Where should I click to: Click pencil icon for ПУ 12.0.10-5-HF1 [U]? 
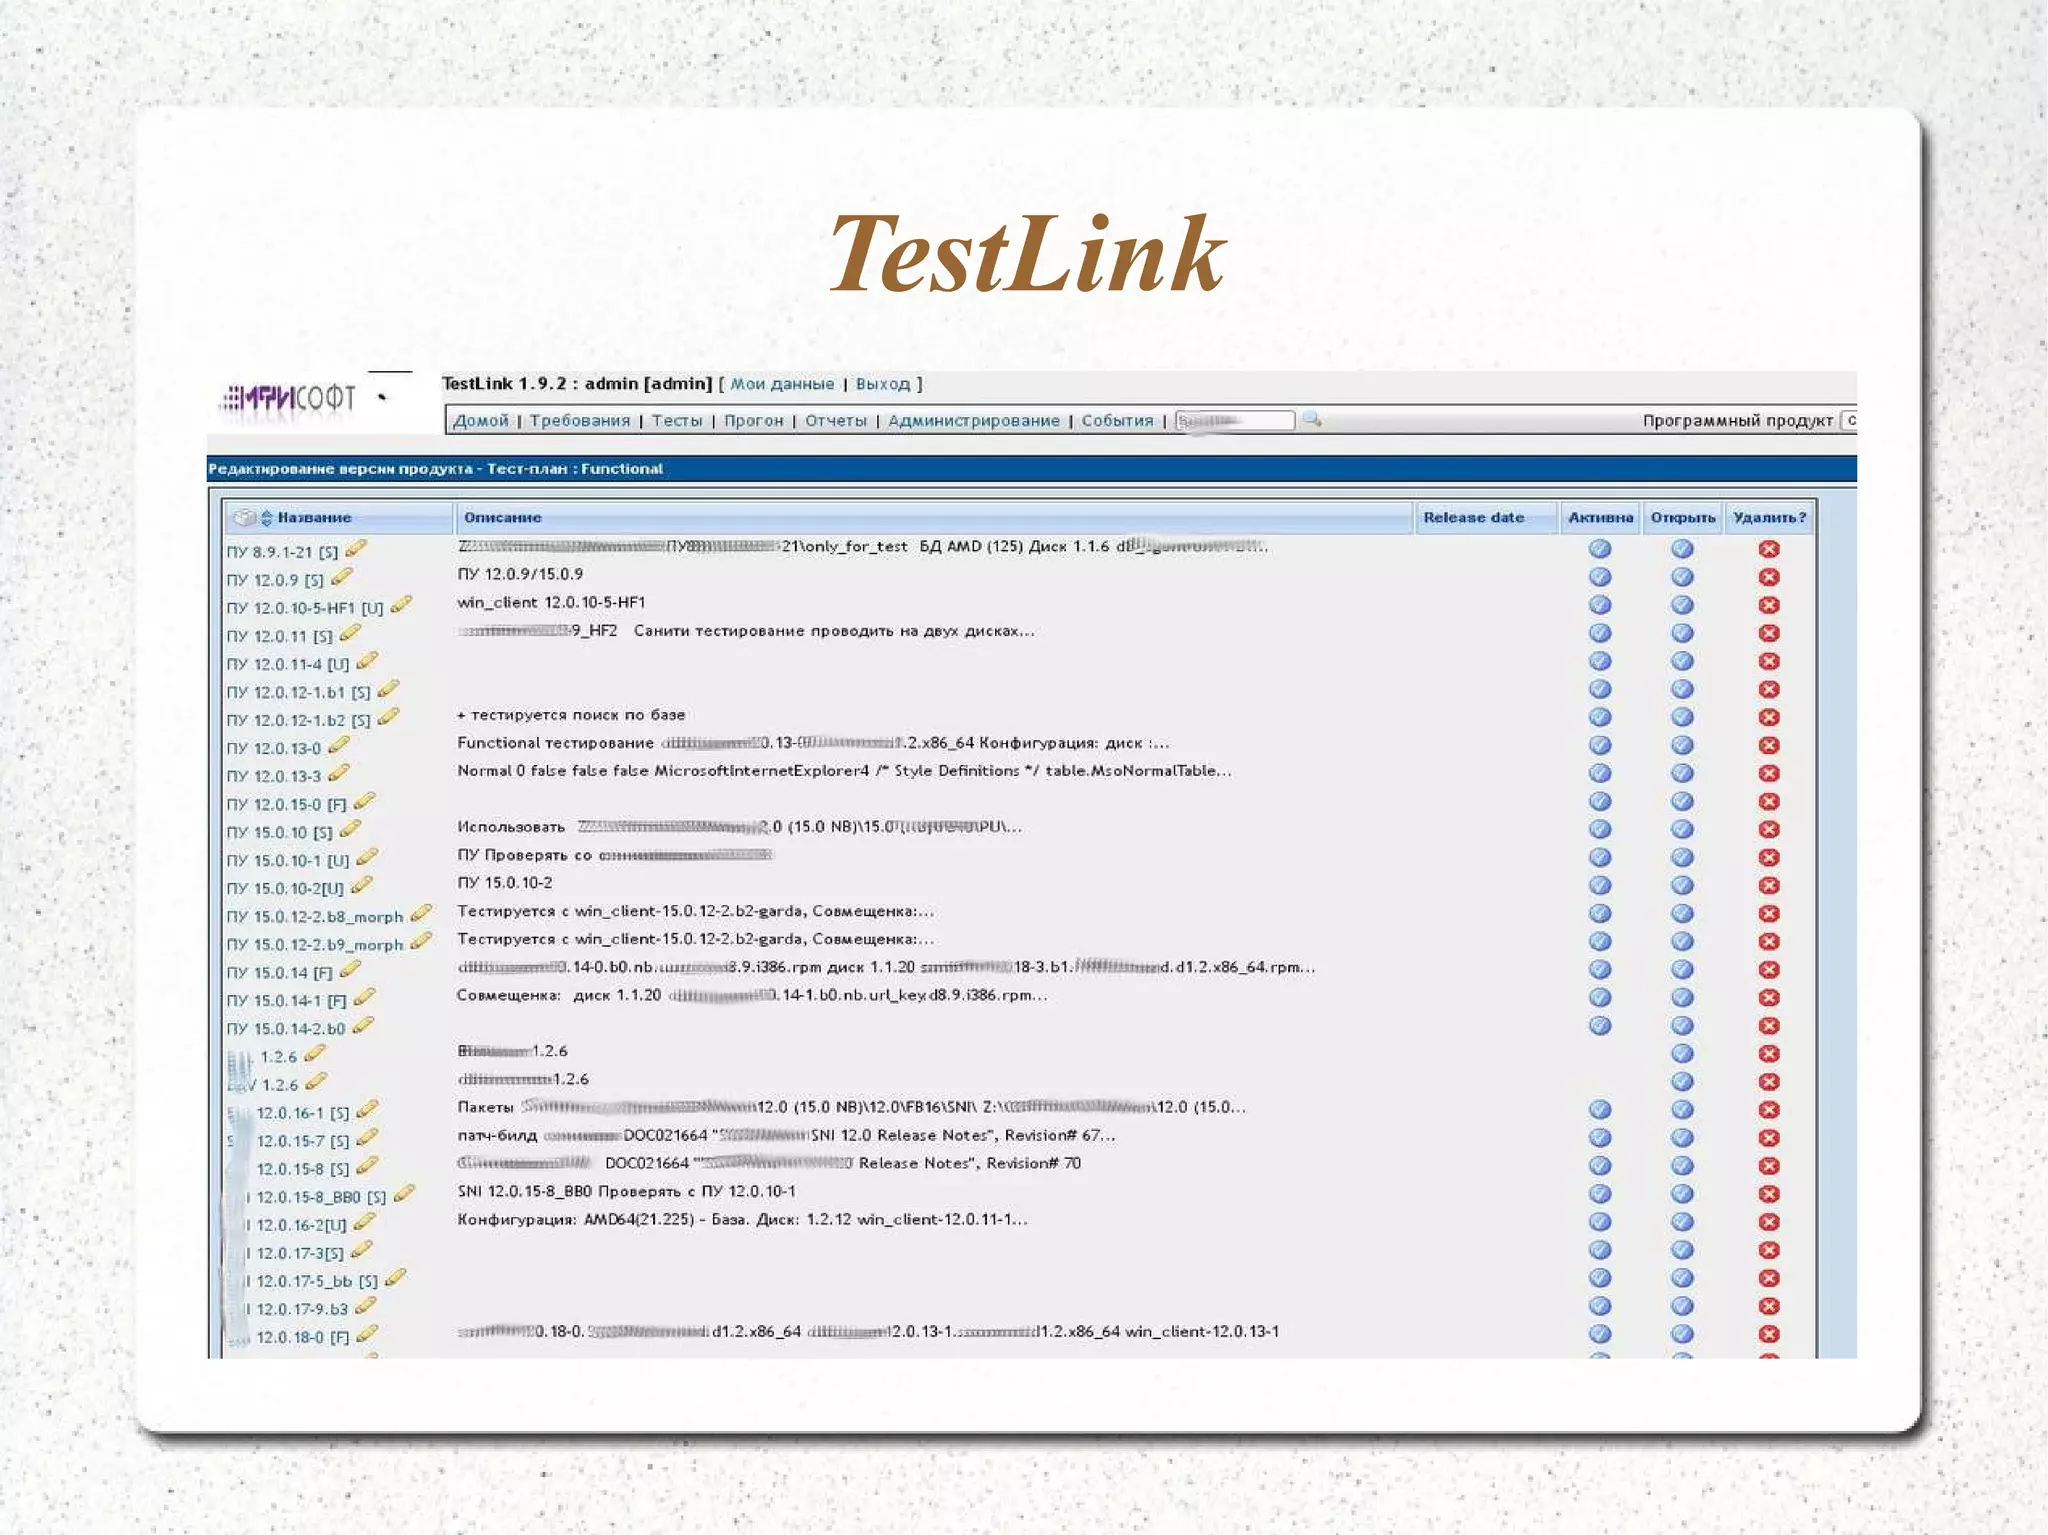pos(401,605)
